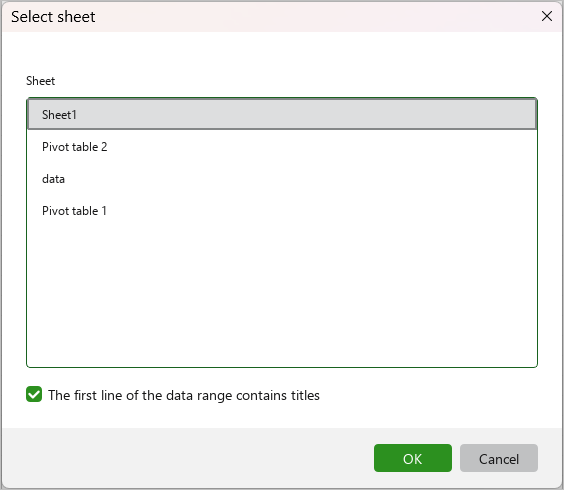Uncheck first line contains titles checkbox
Viewport: 564px width, 490px height.
34,395
